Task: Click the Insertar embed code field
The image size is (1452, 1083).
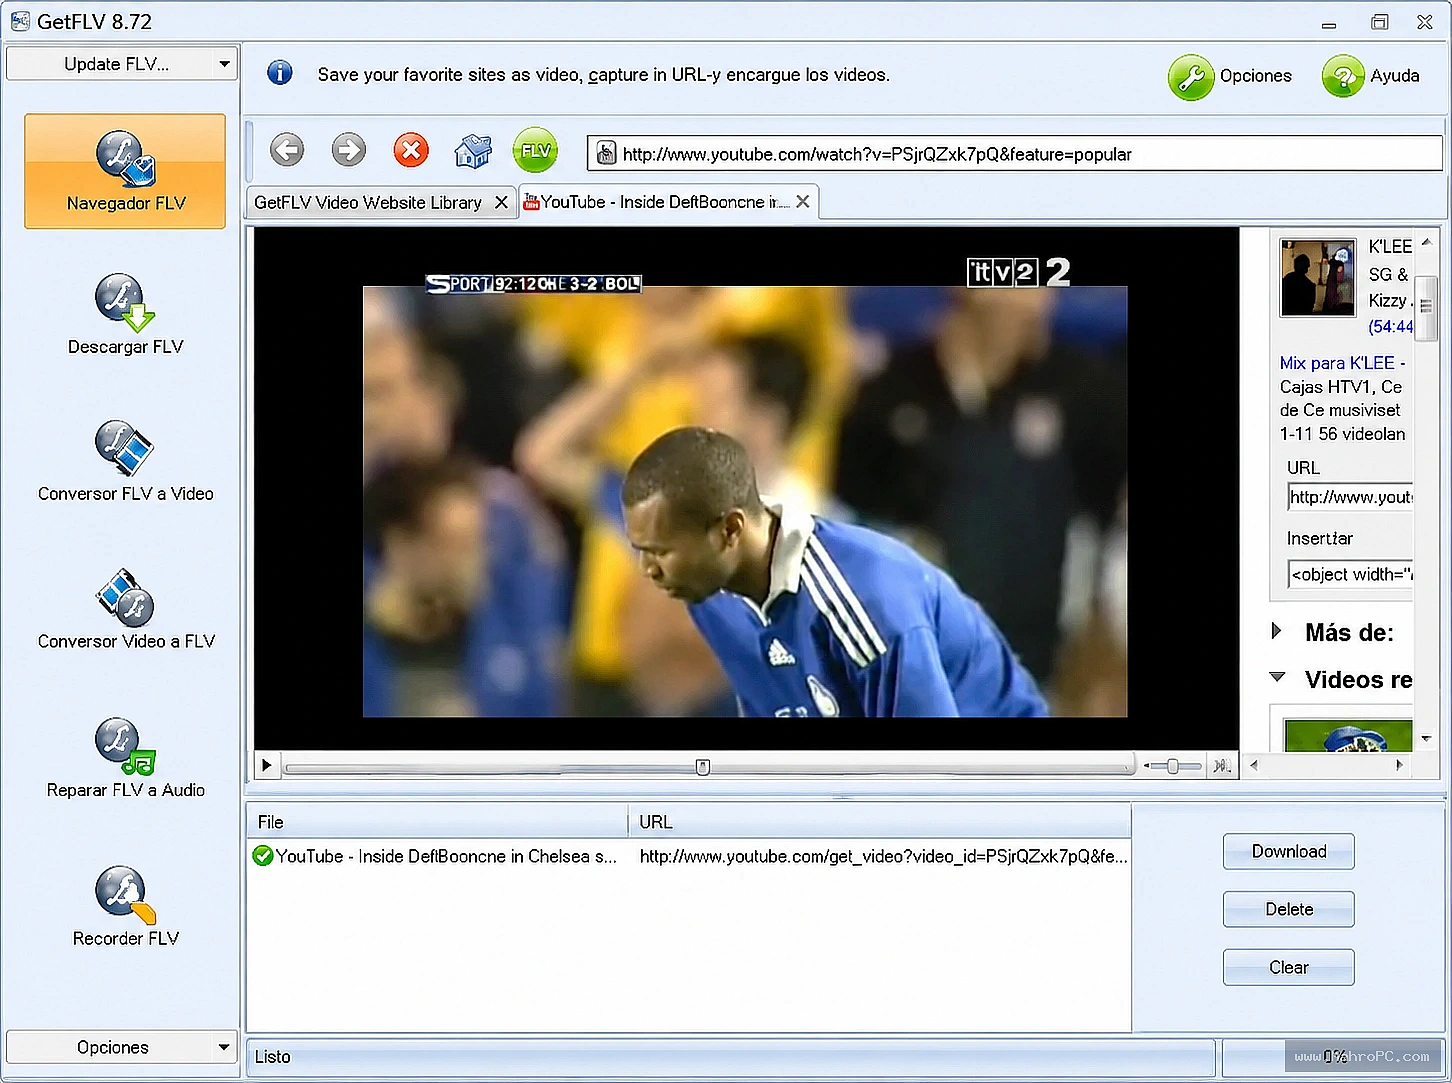Action: pos(1350,574)
